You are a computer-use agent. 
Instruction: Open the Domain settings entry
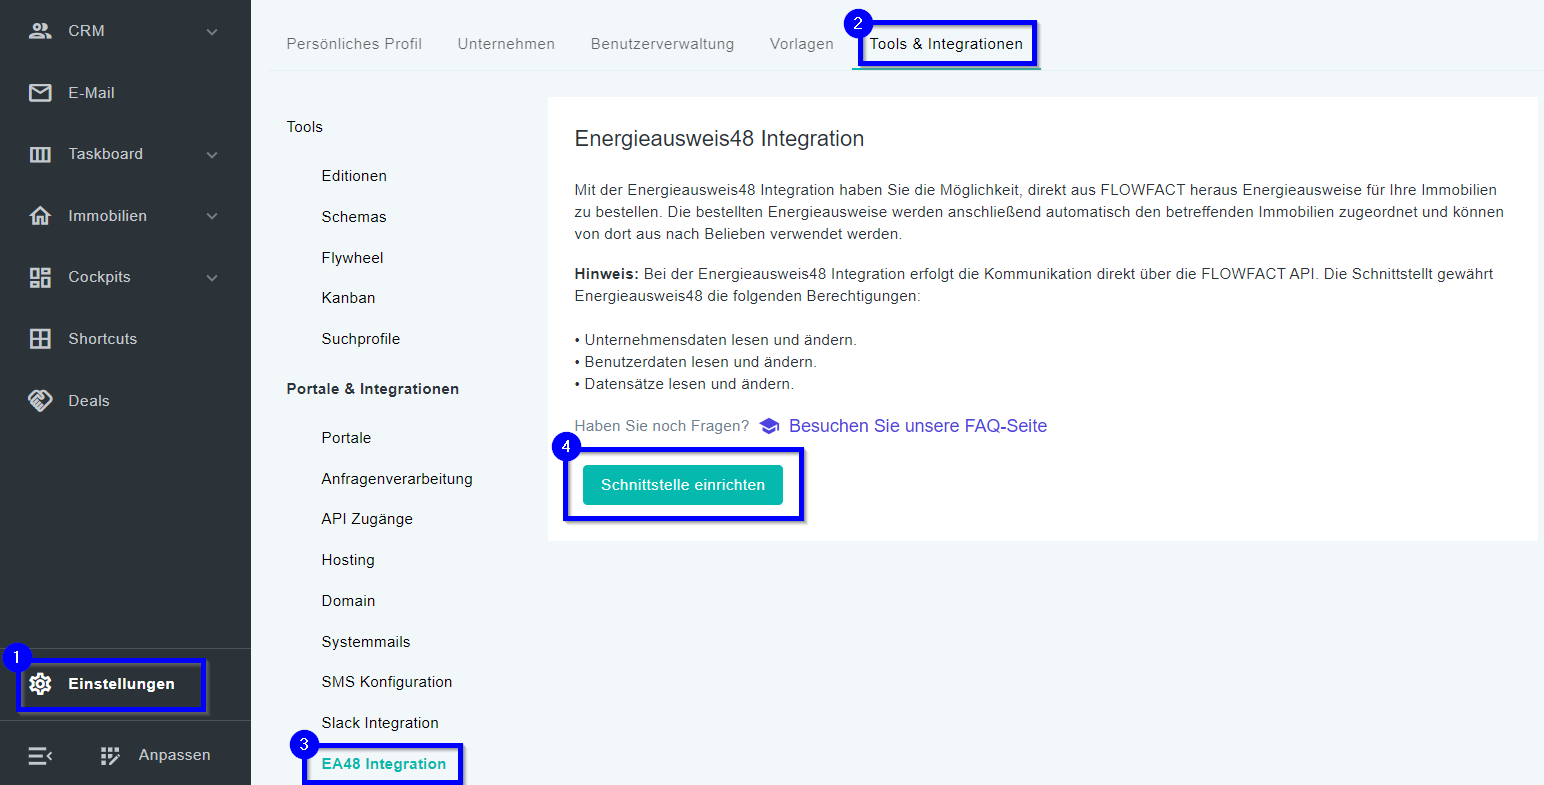[x=348, y=601]
